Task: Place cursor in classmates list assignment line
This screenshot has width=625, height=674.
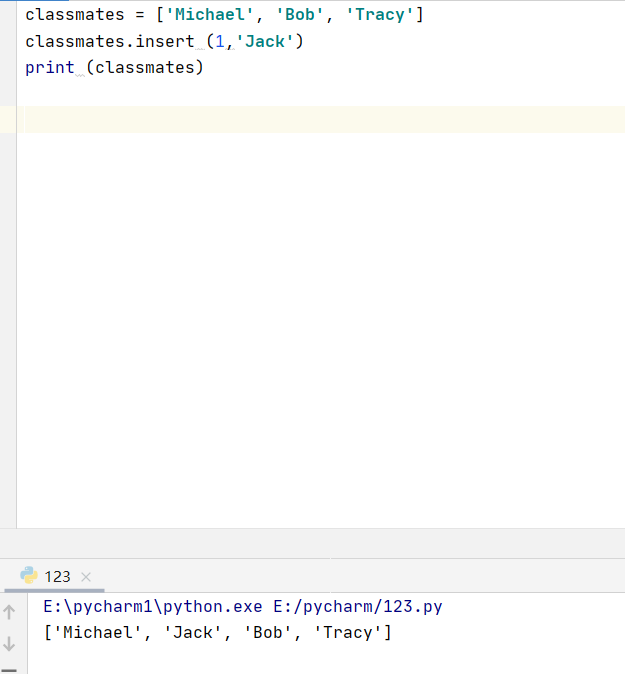Action: (224, 15)
